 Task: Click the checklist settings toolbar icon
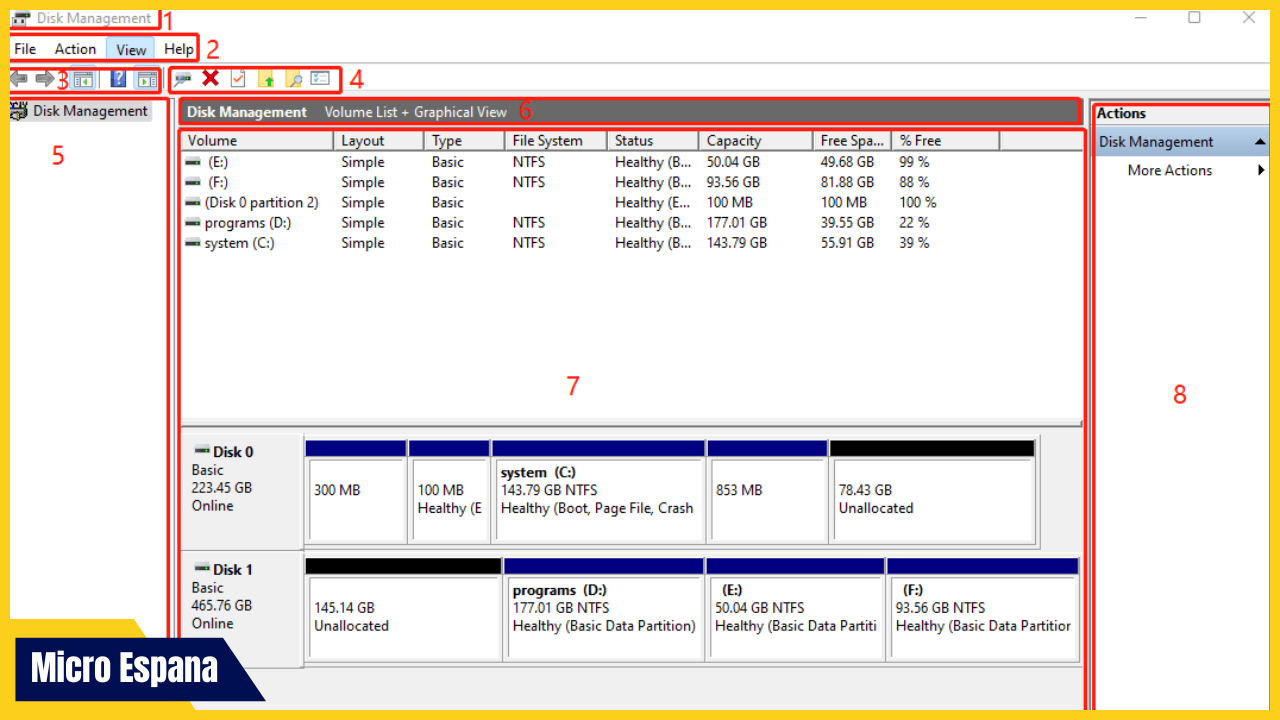[320, 78]
